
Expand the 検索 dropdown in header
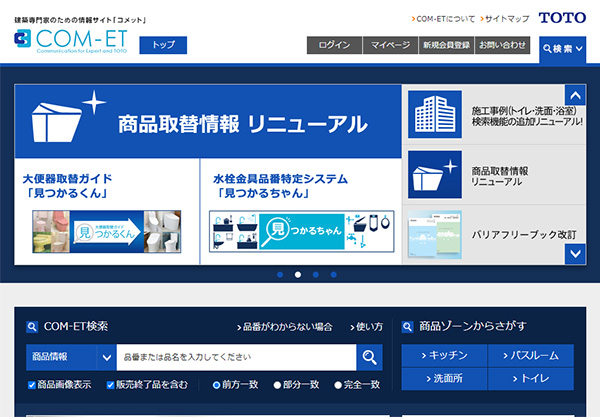pos(562,48)
